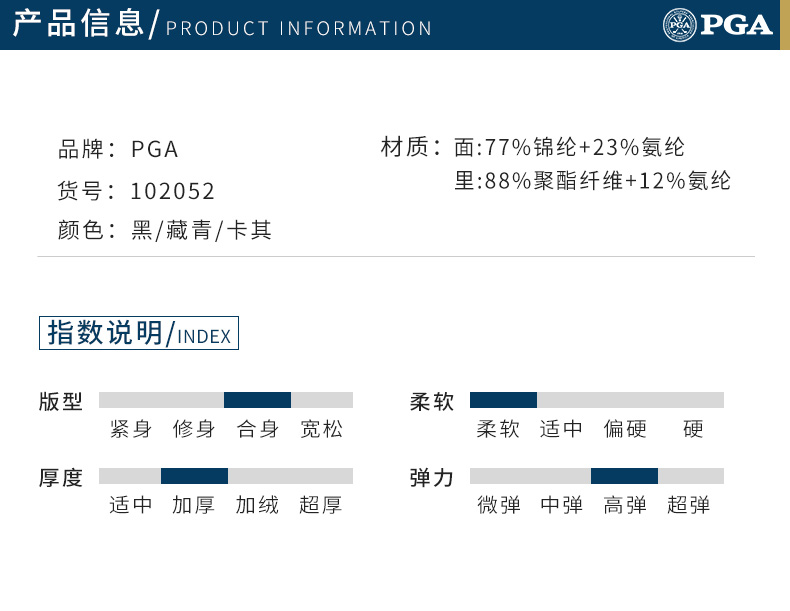Screen dimensions: 790x611
Task: Click the 版型 fit indicator bar
Action: [226, 400]
